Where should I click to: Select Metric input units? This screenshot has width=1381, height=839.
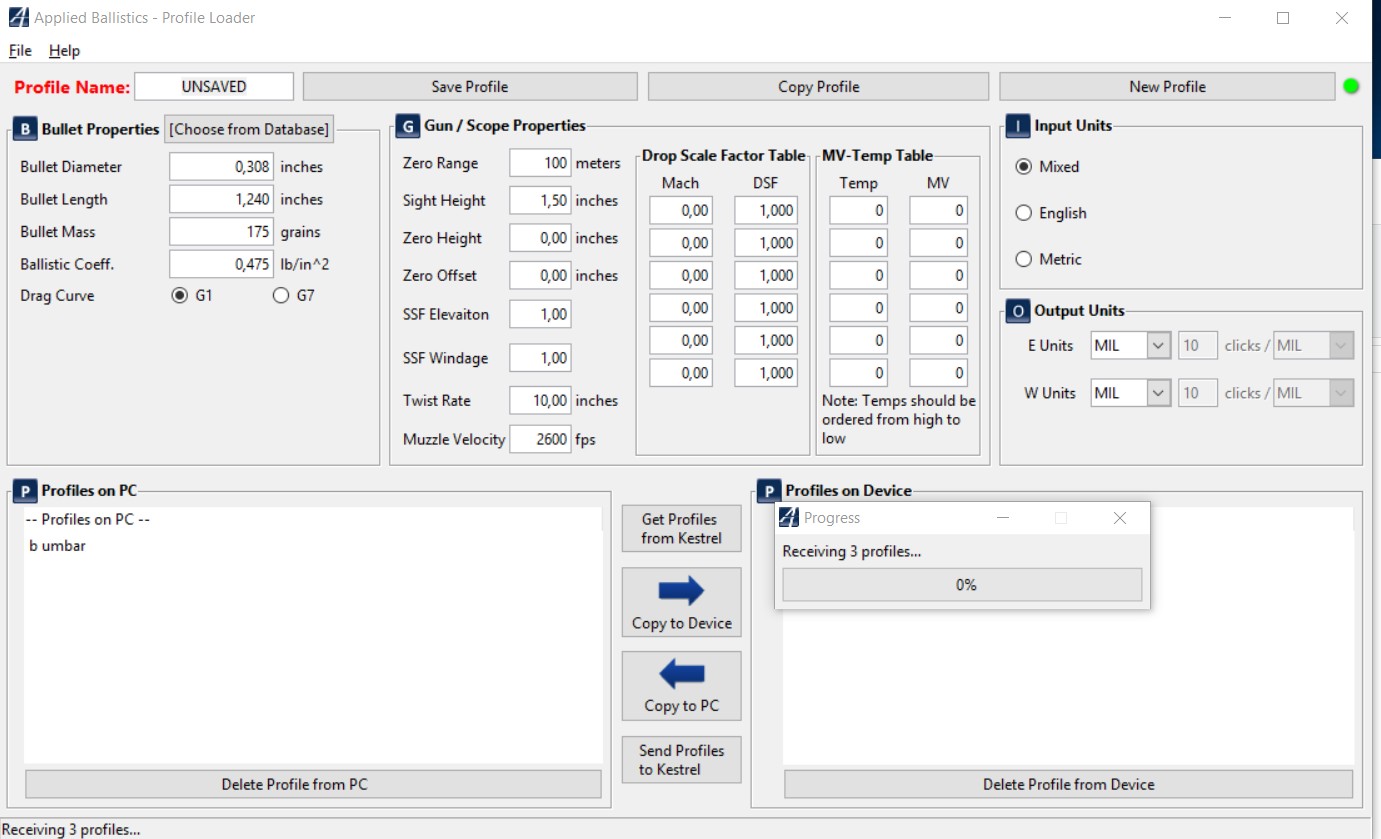(x=1023, y=259)
